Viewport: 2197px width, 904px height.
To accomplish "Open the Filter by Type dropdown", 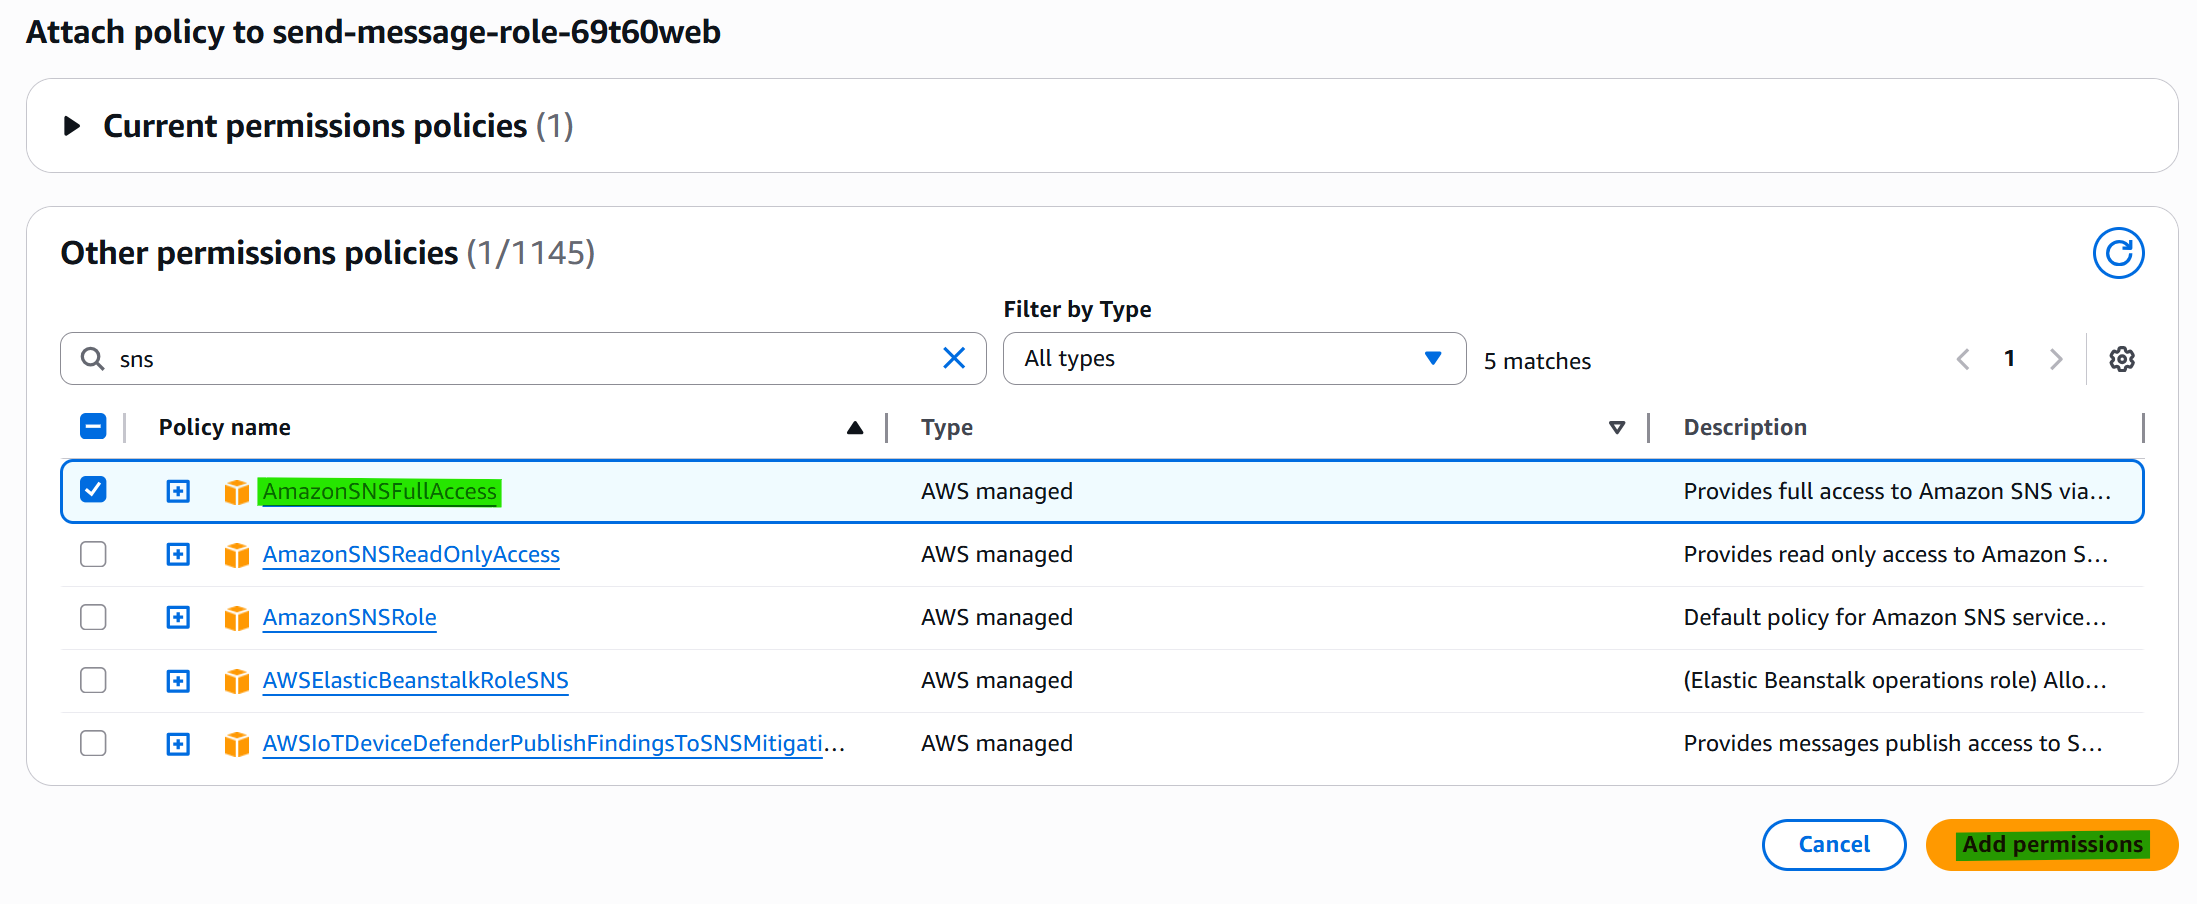I will 1234,358.
